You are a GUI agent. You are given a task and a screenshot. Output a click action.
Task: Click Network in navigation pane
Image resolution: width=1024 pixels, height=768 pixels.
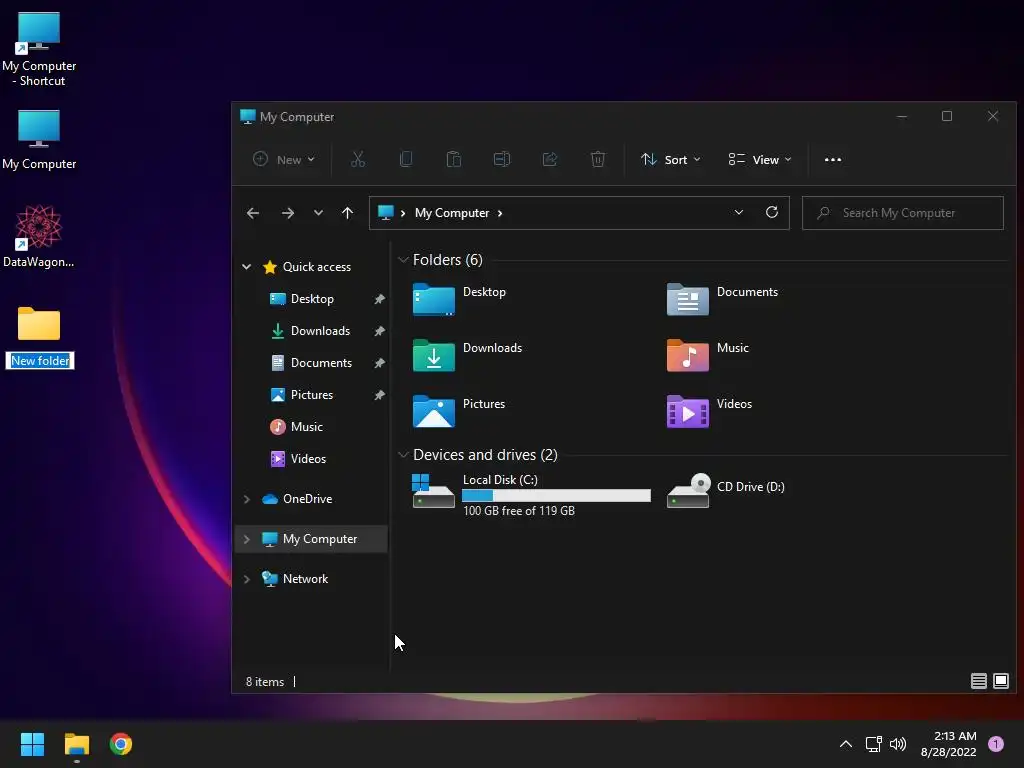click(x=305, y=579)
